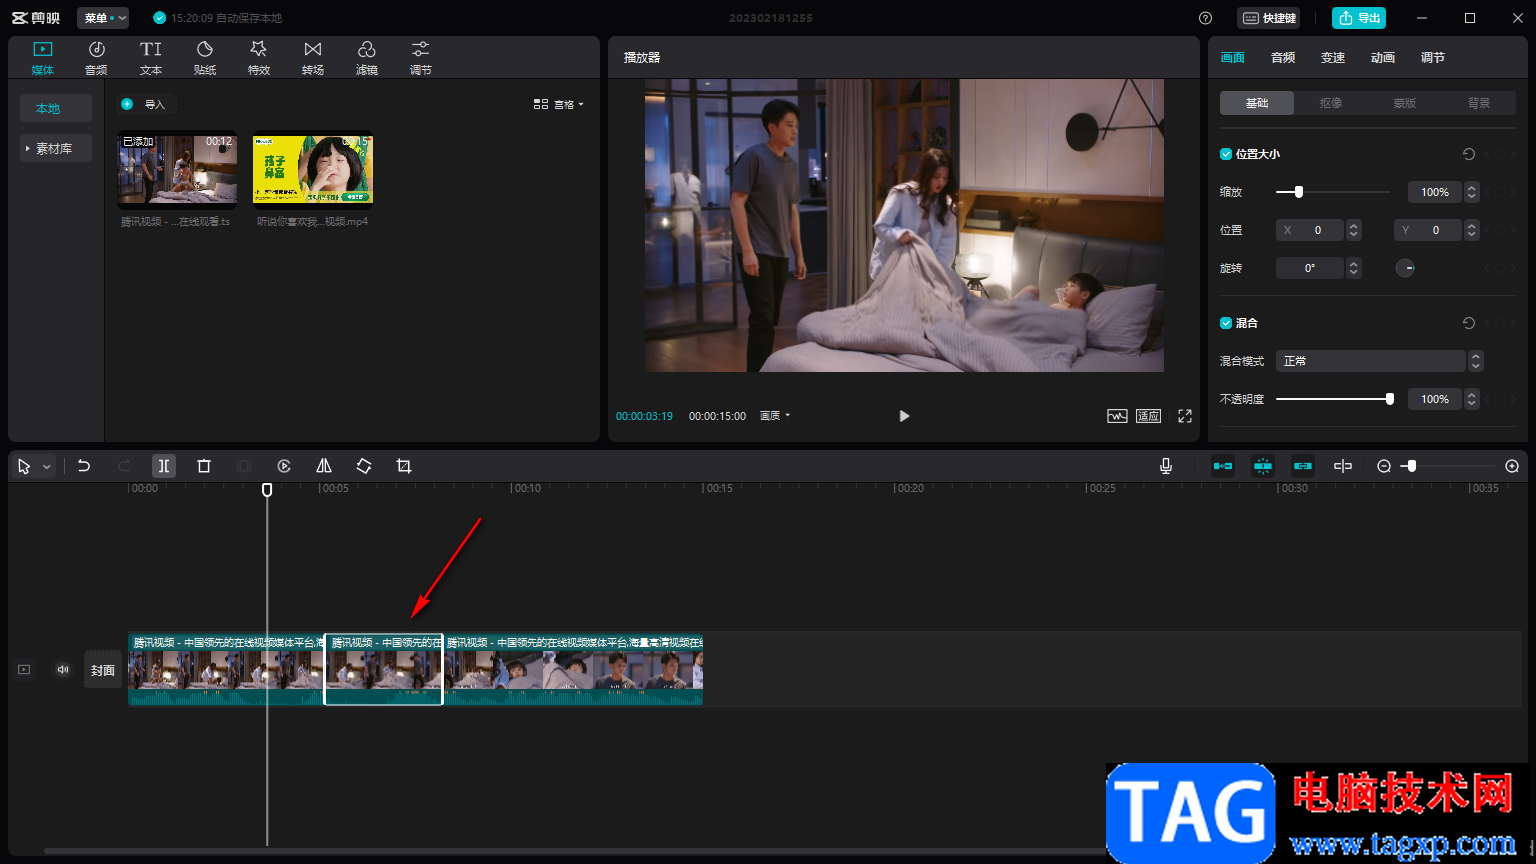Click the crop tool icon
Image resolution: width=1536 pixels, height=864 pixels.
click(x=404, y=466)
